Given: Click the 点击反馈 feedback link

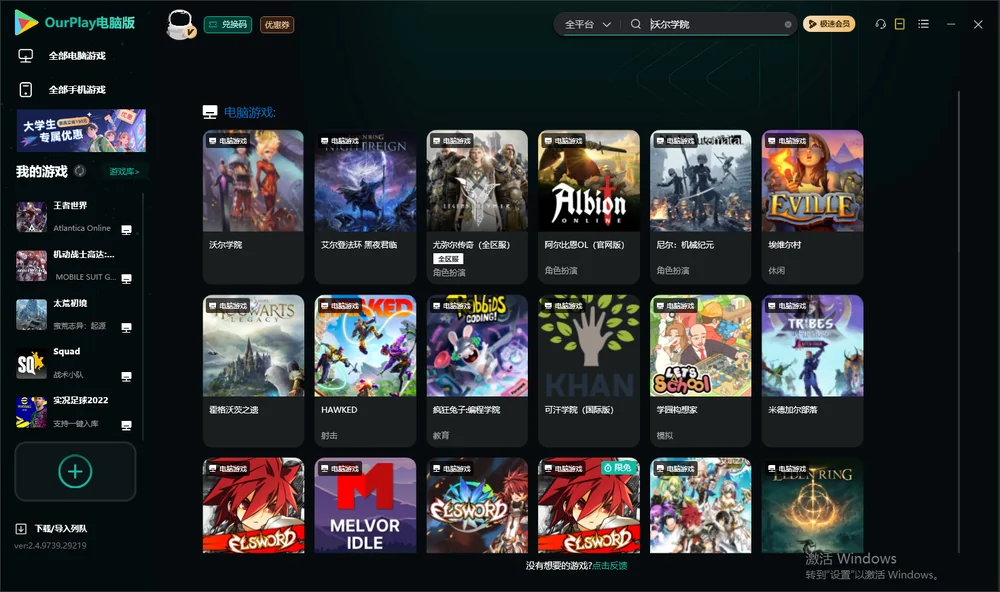Looking at the screenshot, I should [610, 565].
